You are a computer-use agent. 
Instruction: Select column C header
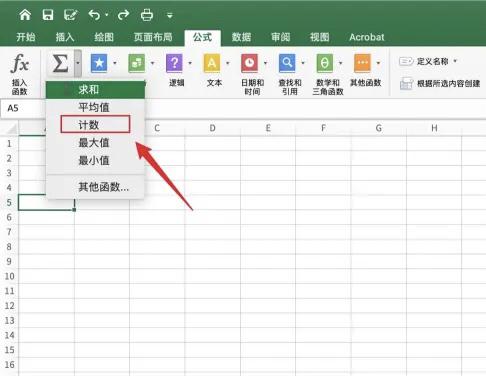pos(157,128)
